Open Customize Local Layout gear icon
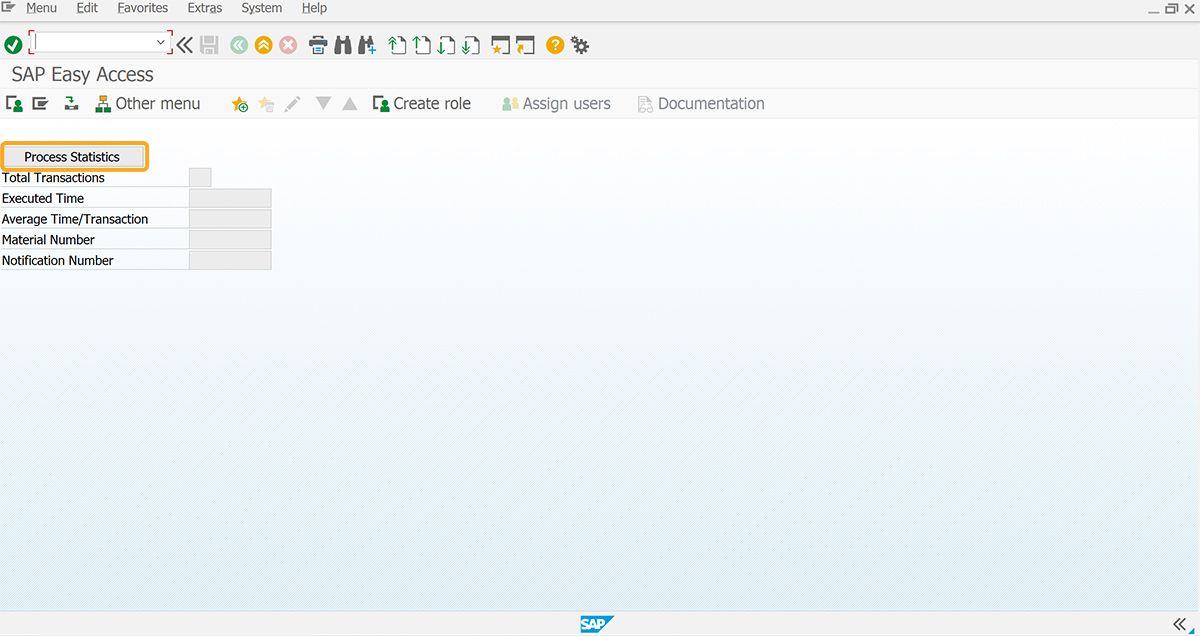Image resolution: width=1200 pixels, height=636 pixels. point(580,45)
